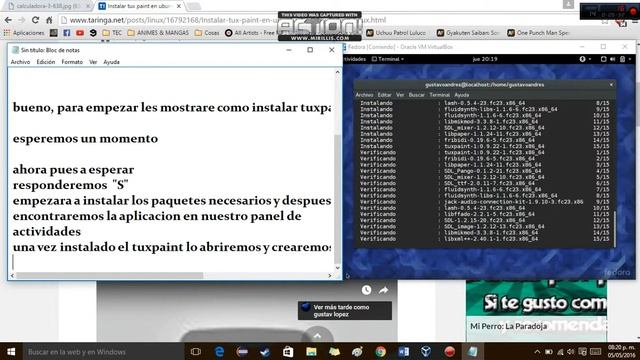Viewport: 640px width, 360px height.
Task: Open Task View from taskbar
Action: pyautogui.click(x=196, y=351)
